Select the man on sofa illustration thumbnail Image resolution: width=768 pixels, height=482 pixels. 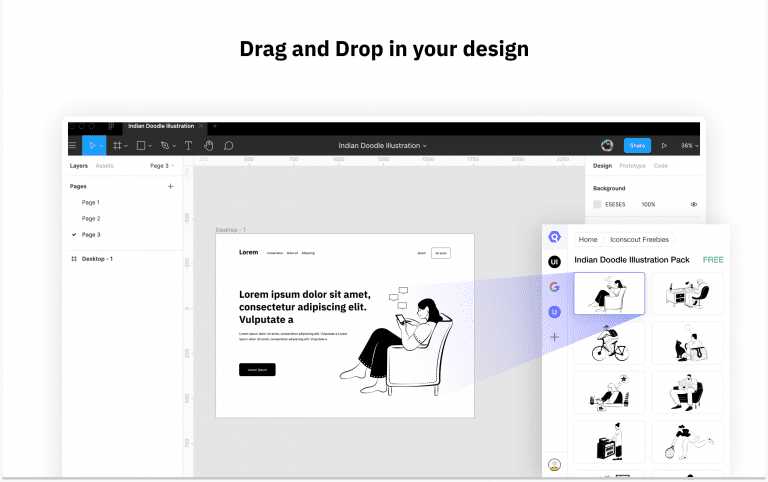[688, 392]
